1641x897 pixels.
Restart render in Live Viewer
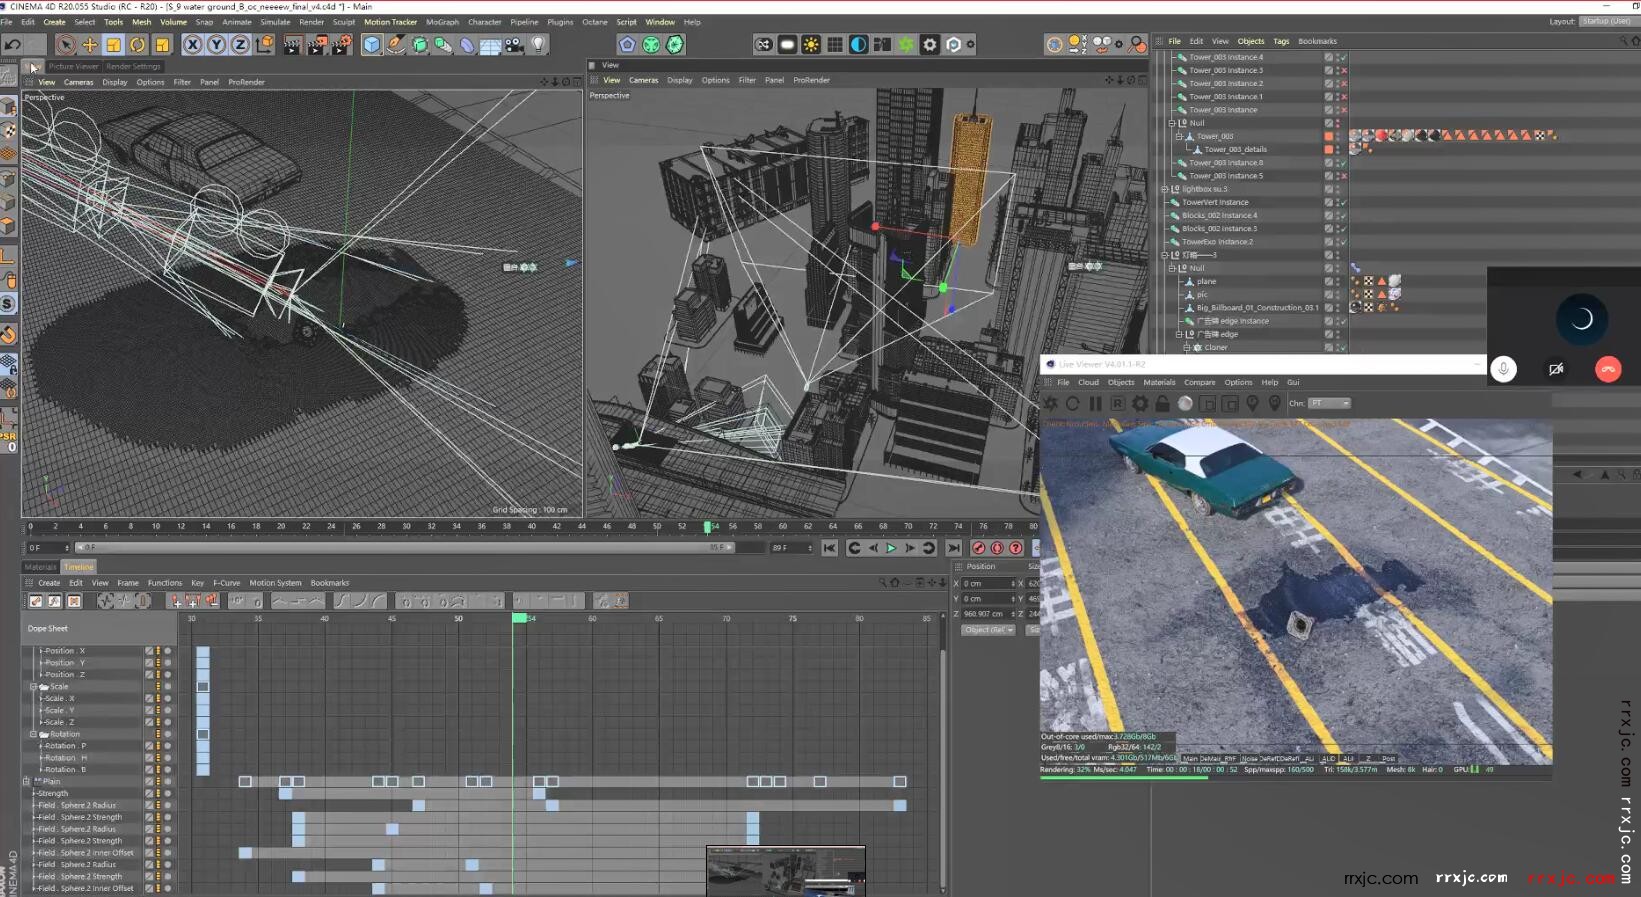(x=1073, y=404)
